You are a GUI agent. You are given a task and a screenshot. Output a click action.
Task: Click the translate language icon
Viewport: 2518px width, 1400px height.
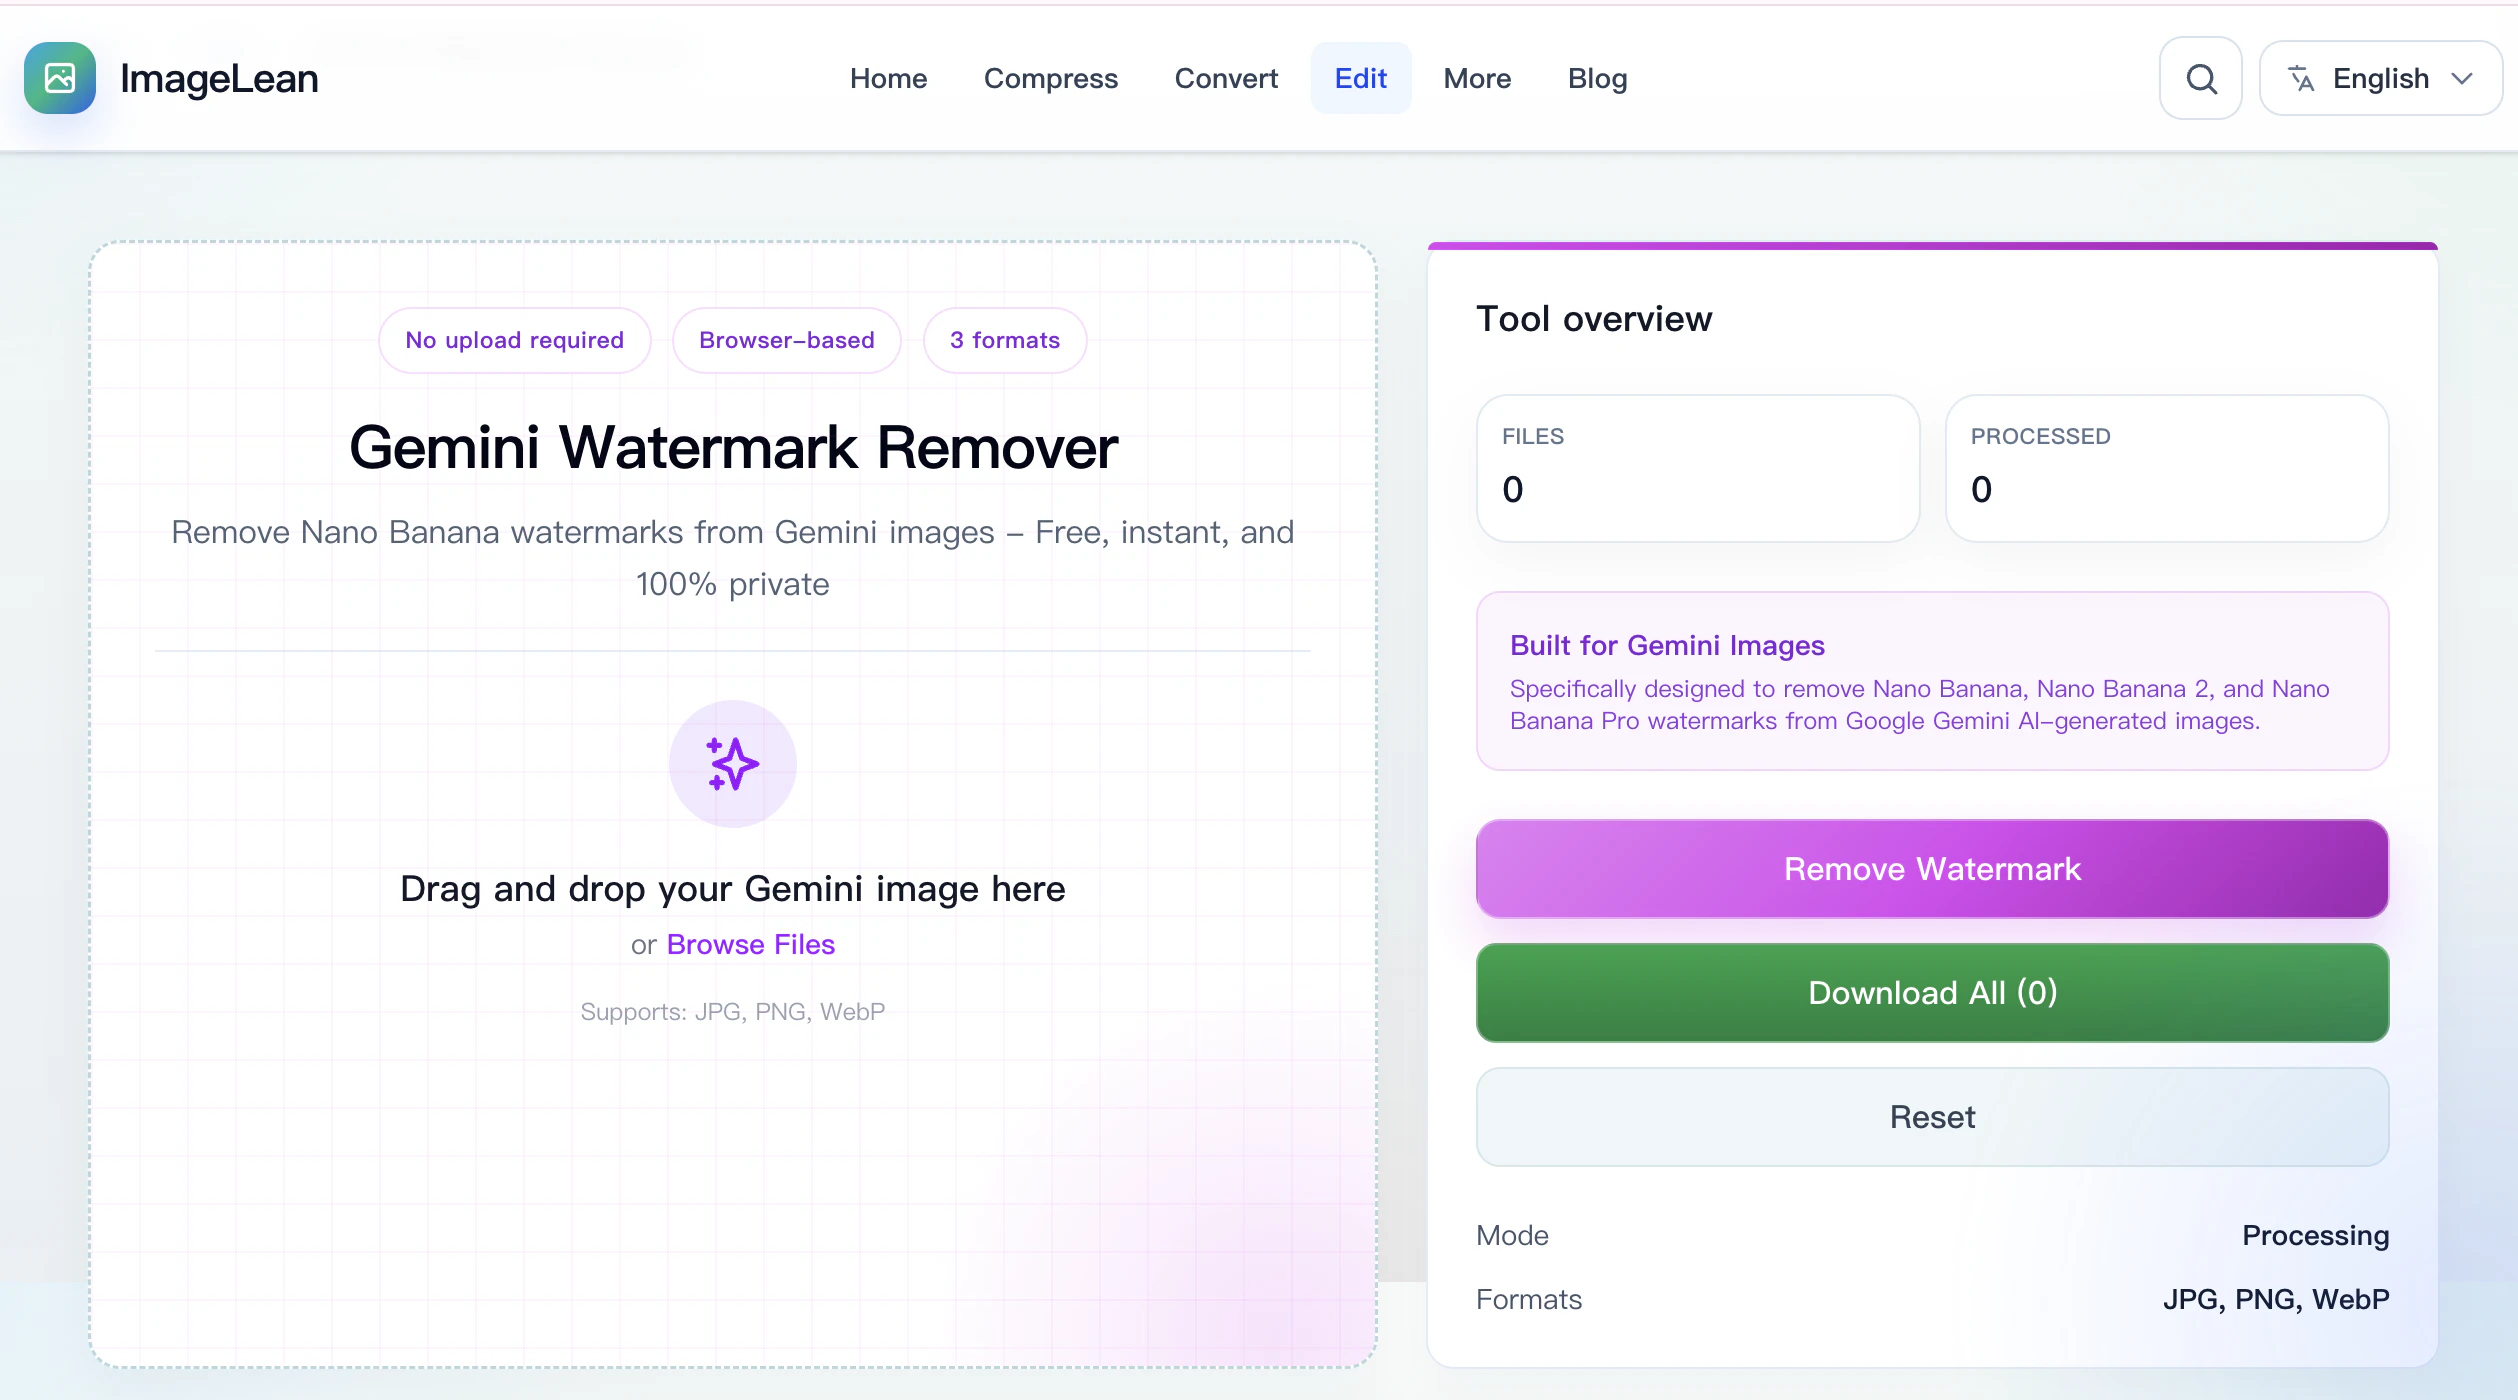(x=2301, y=78)
